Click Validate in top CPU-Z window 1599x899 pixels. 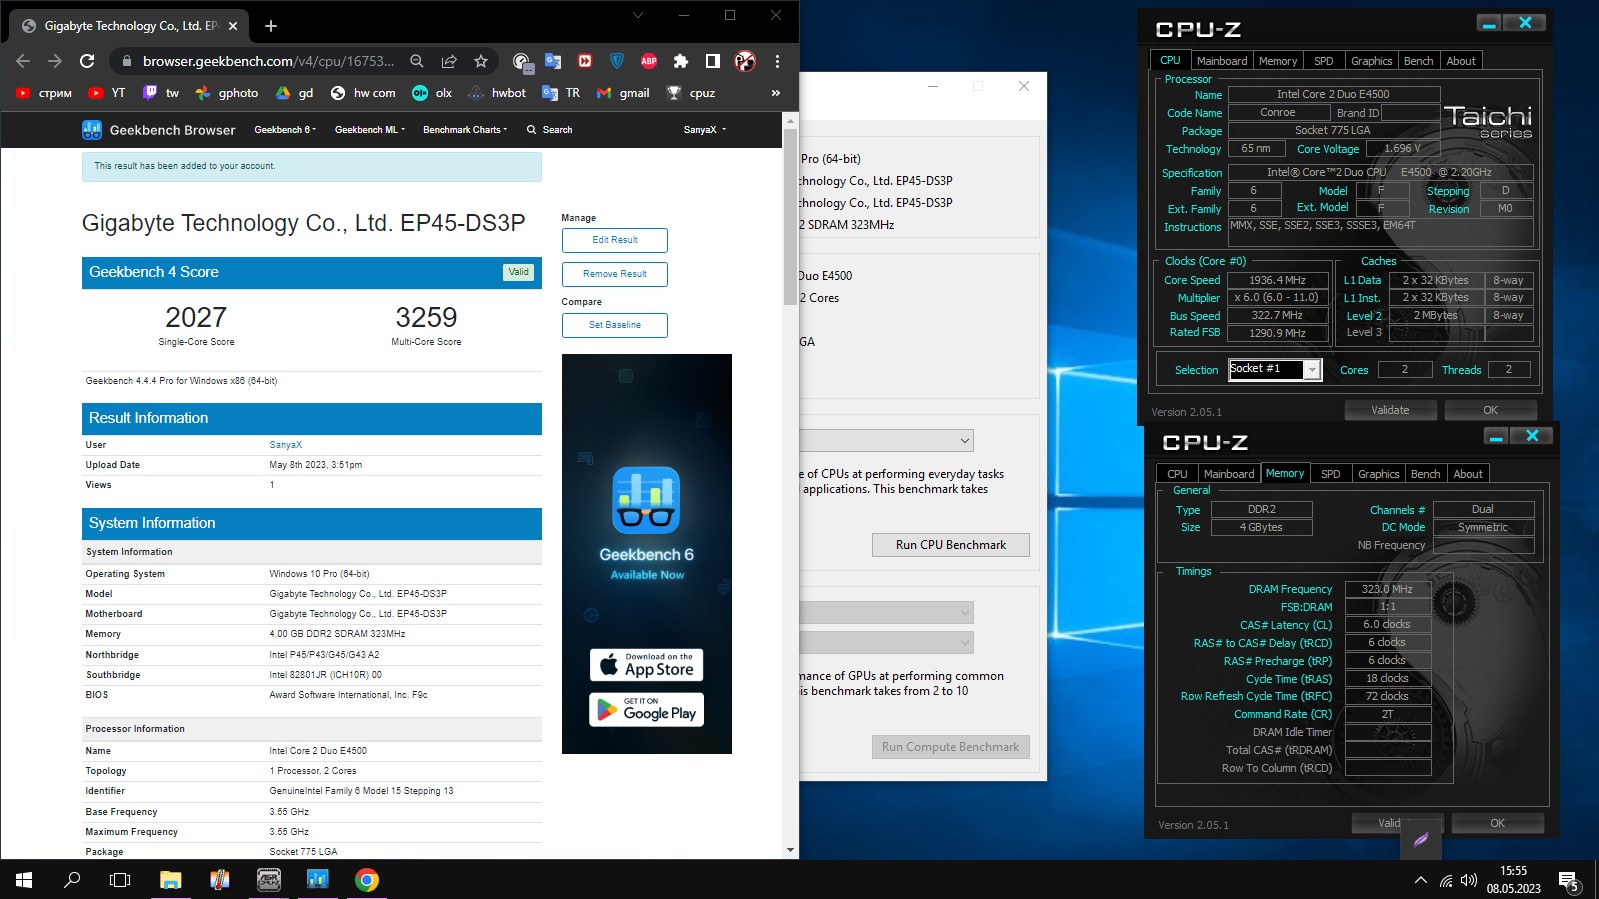tap(1390, 410)
